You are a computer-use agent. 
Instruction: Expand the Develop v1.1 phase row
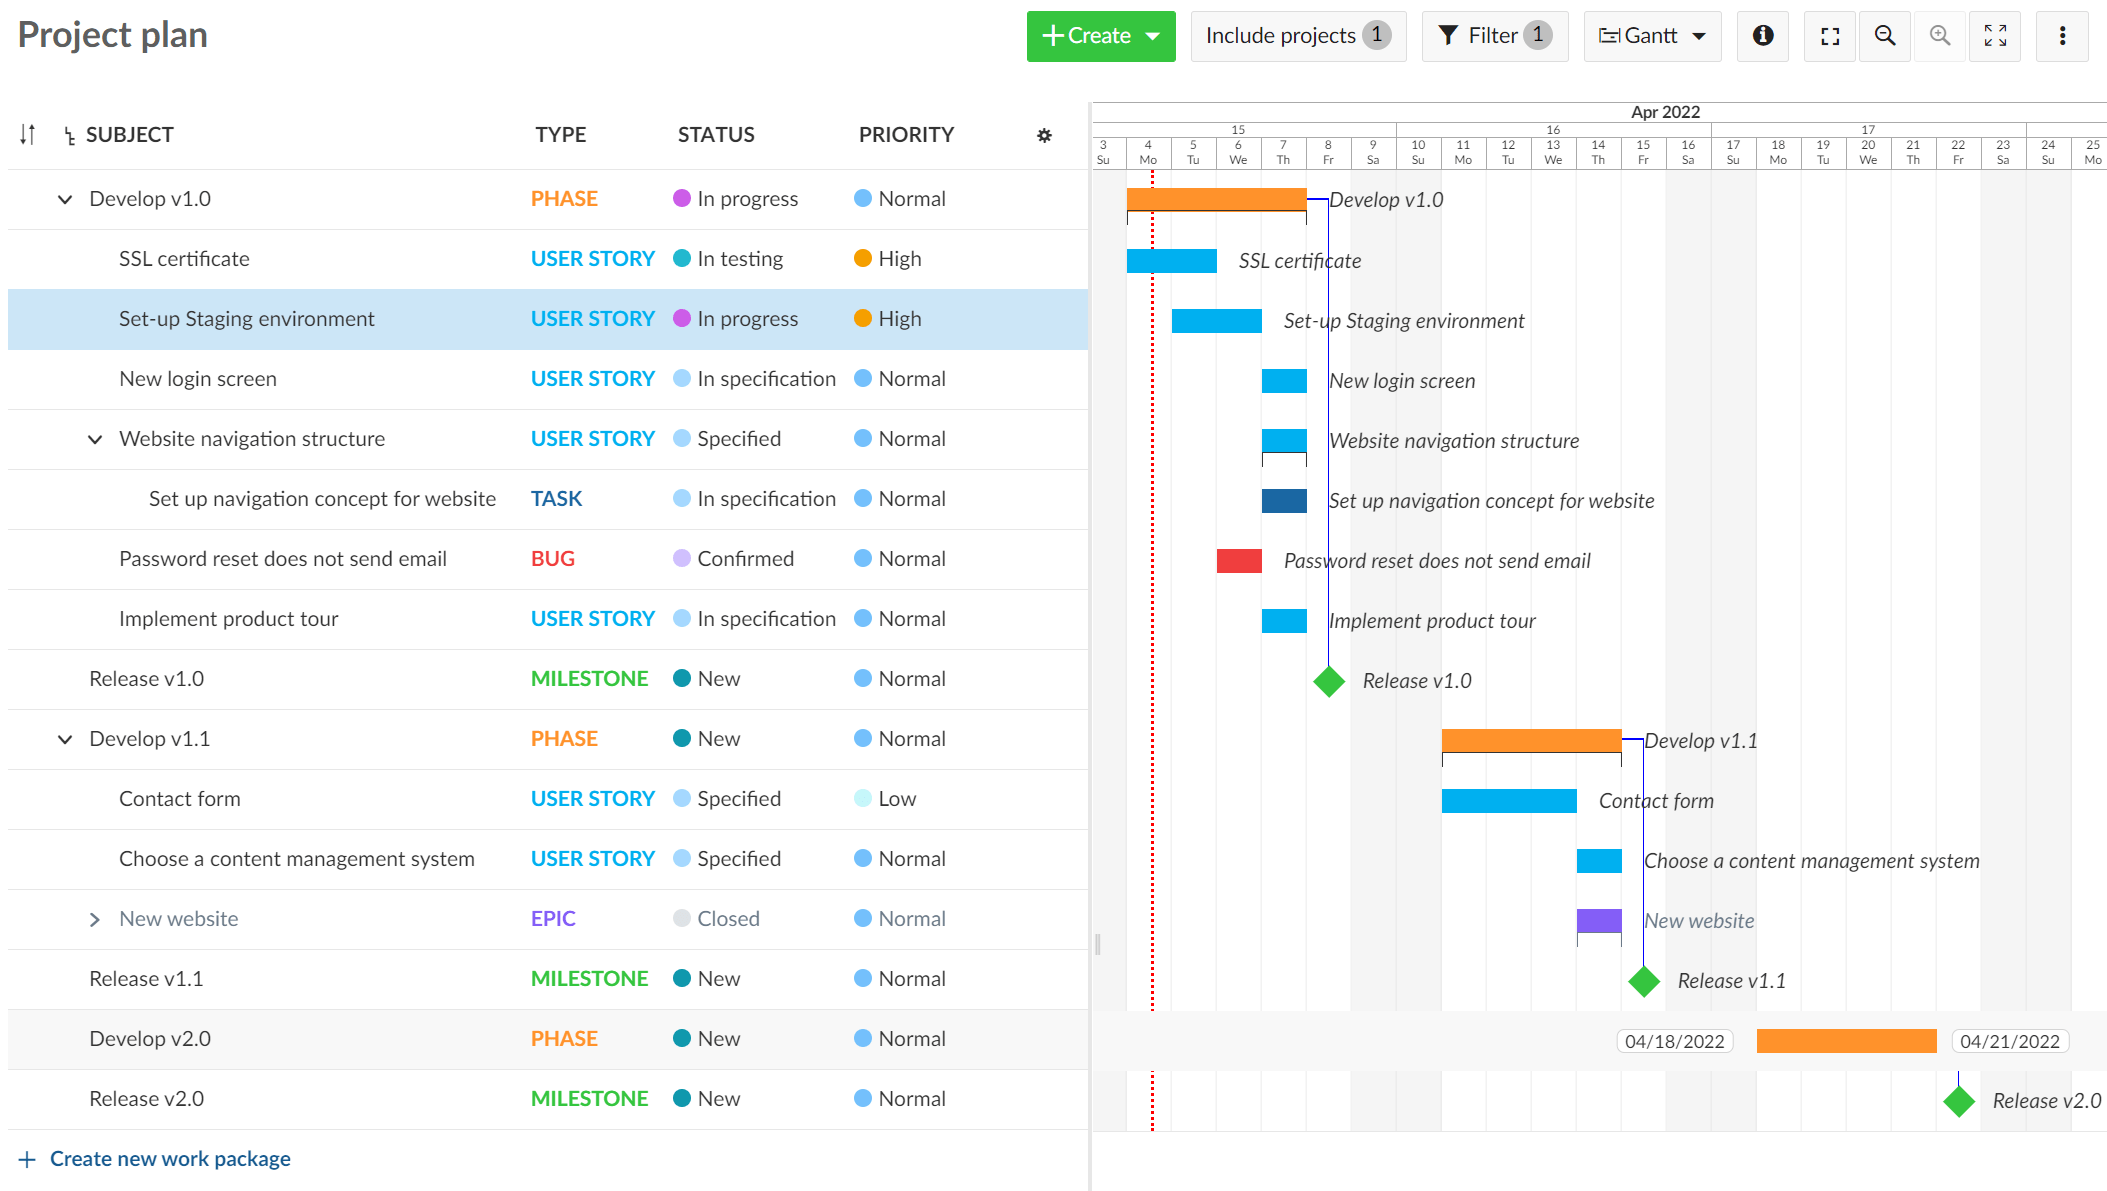tap(62, 738)
